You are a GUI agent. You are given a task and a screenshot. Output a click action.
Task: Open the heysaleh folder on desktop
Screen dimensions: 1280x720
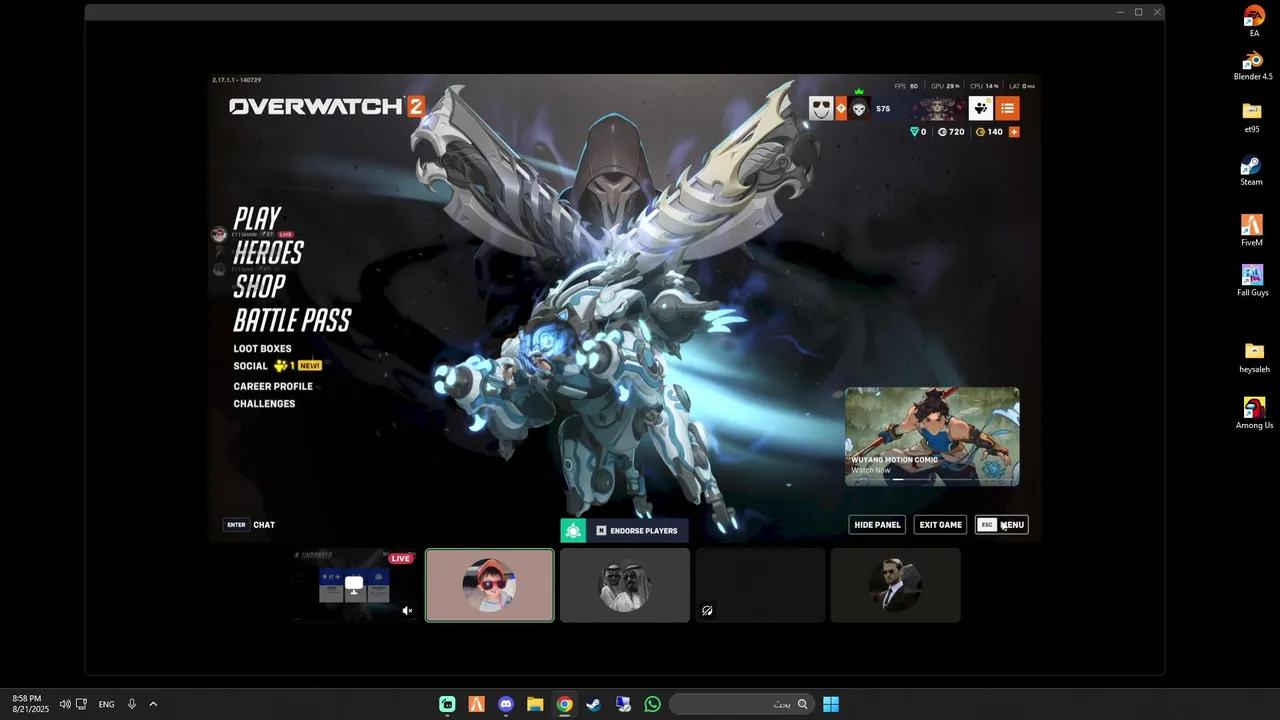point(1254,357)
